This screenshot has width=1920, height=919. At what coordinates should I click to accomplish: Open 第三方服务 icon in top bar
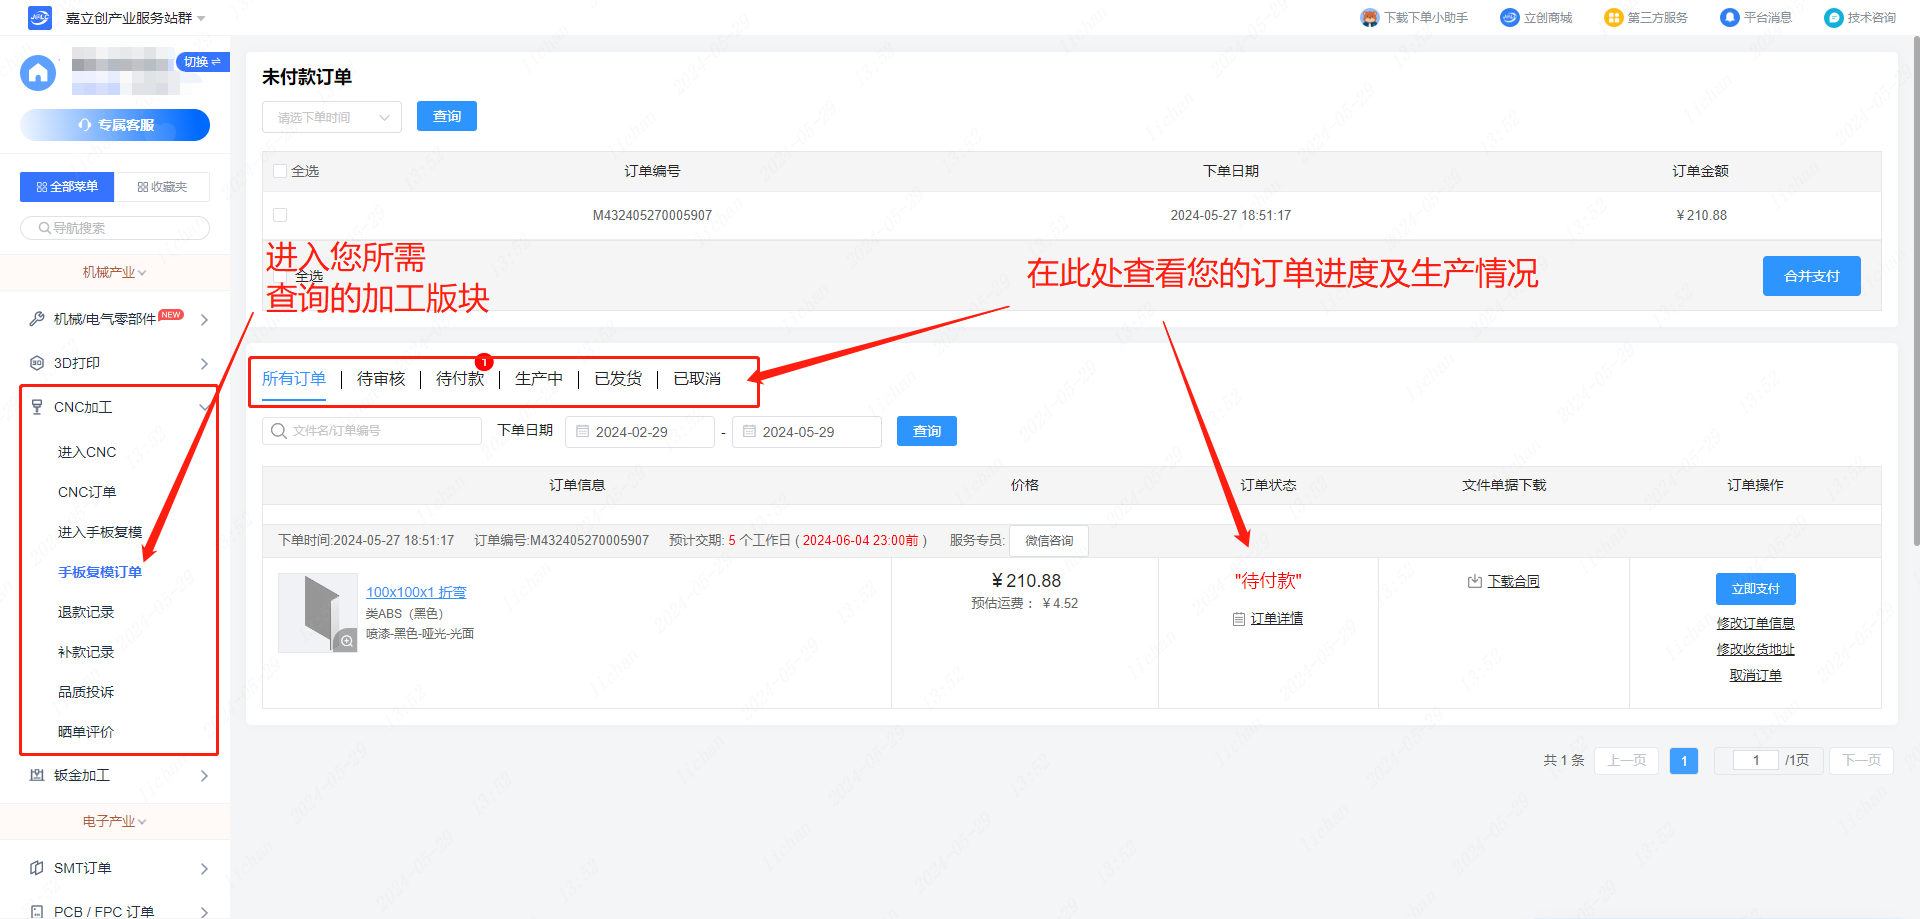pyautogui.click(x=1613, y=17)
